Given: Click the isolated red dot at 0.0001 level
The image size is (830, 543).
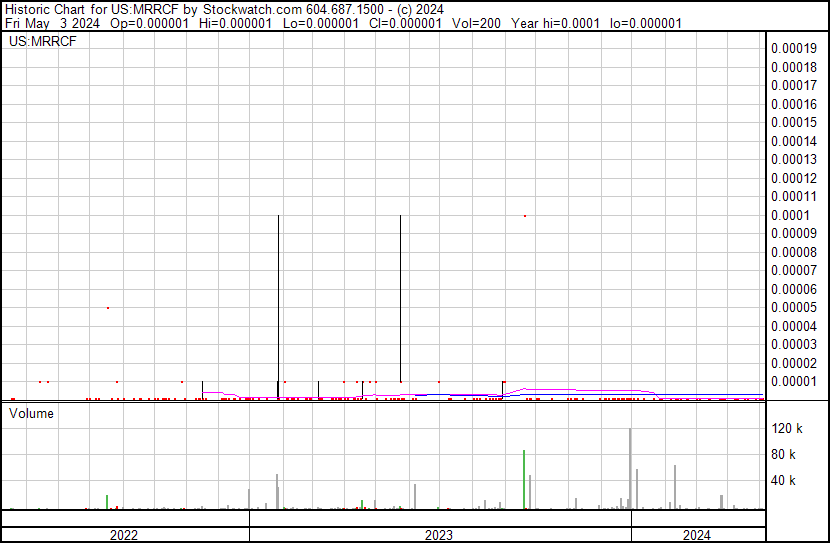Looking at the screenshot, I should click(524, 215).
